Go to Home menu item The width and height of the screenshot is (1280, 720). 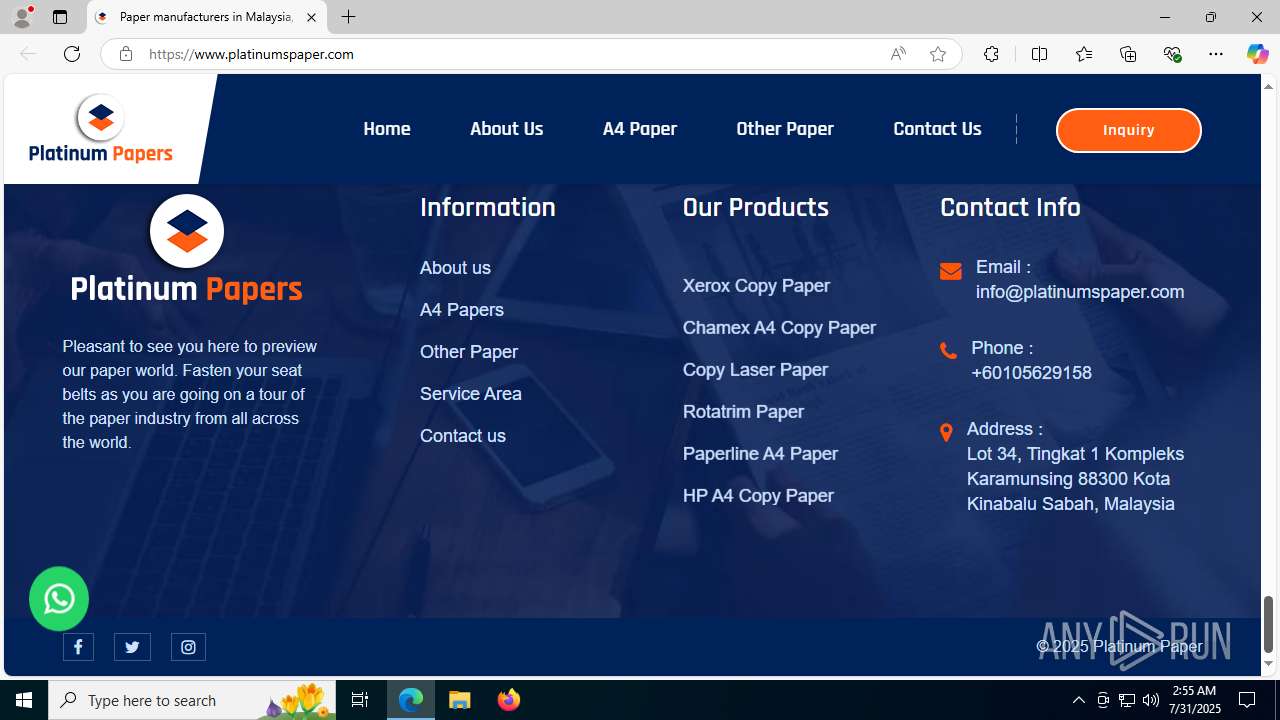pyautogui.click(x=387, y=129)
